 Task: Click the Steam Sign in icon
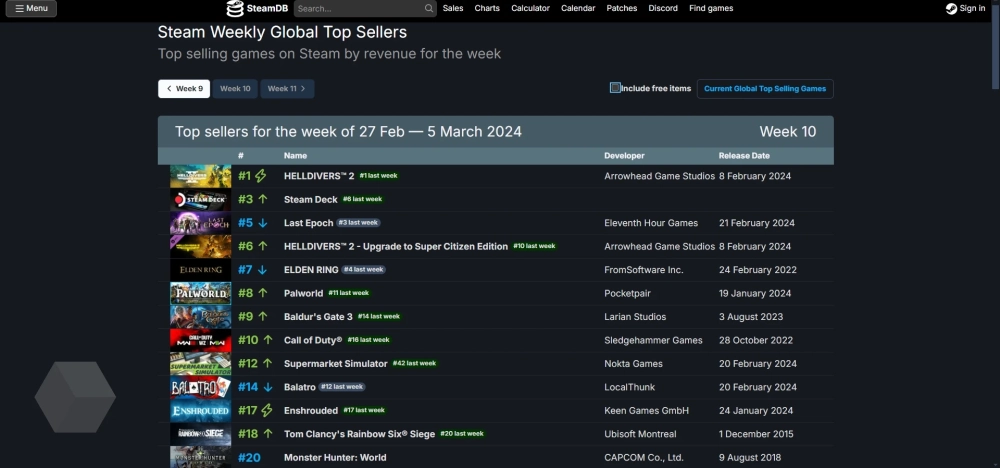951,9
